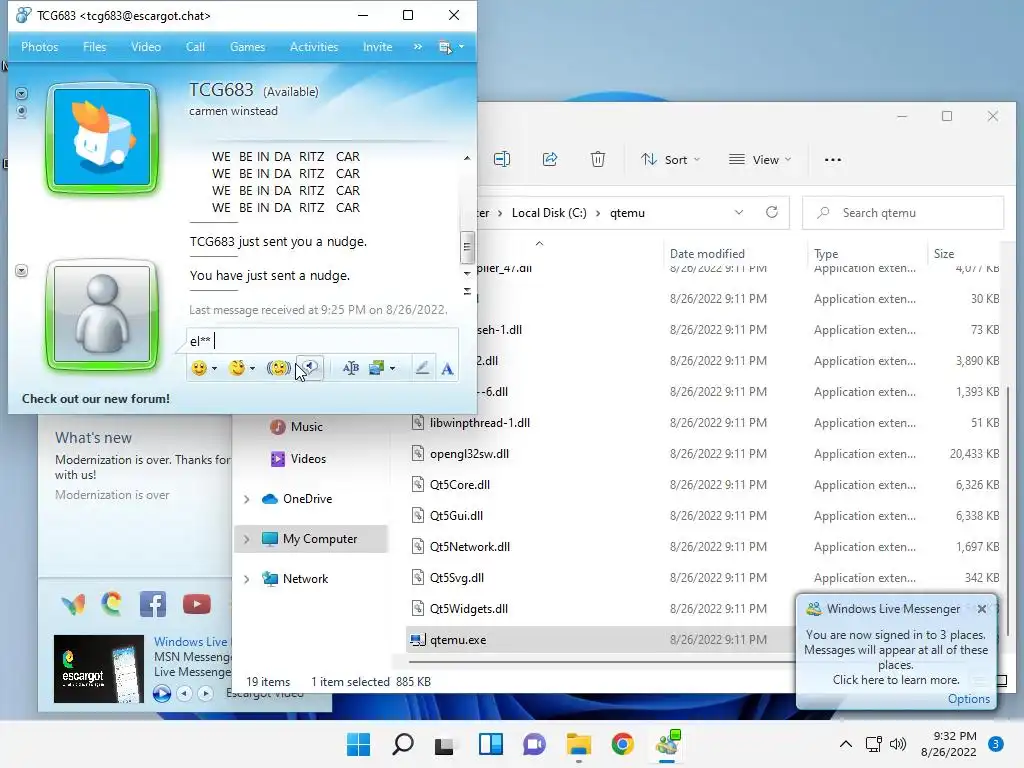Open Chrome from the taskbar
The image size is (1024, 768).
622,744
